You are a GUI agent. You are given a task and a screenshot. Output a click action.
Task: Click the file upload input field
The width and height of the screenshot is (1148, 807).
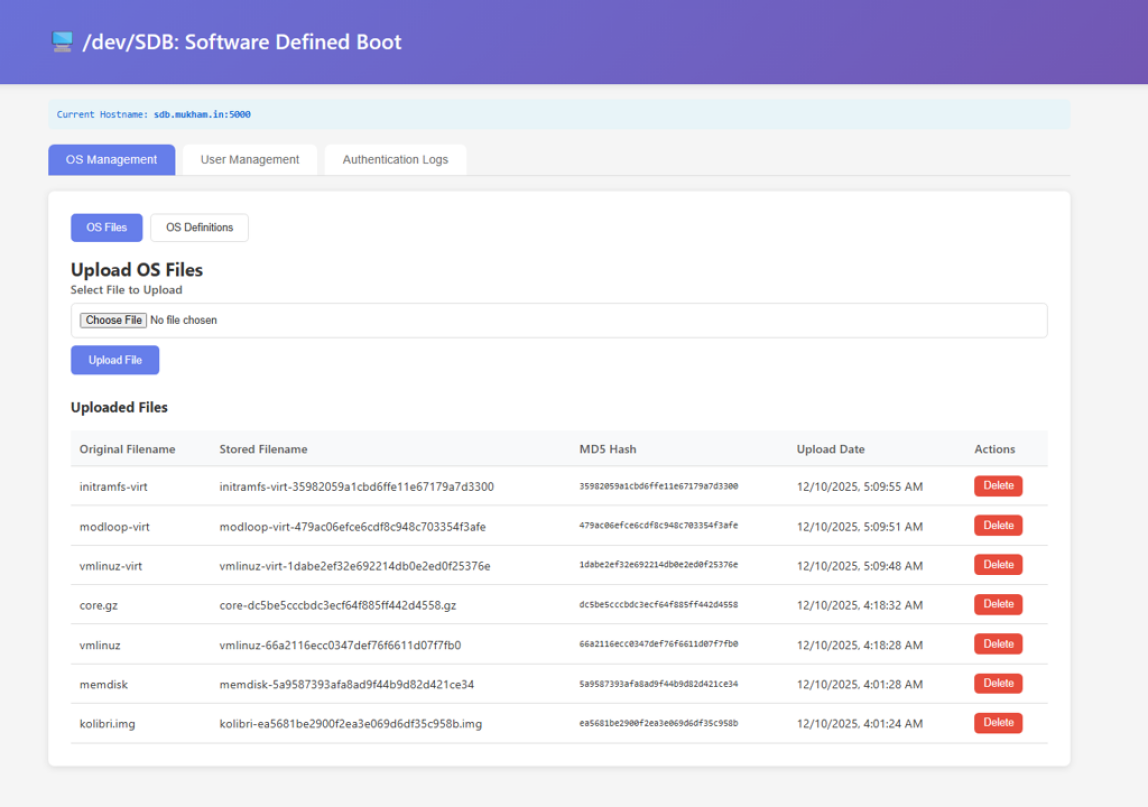click(113, 321)
